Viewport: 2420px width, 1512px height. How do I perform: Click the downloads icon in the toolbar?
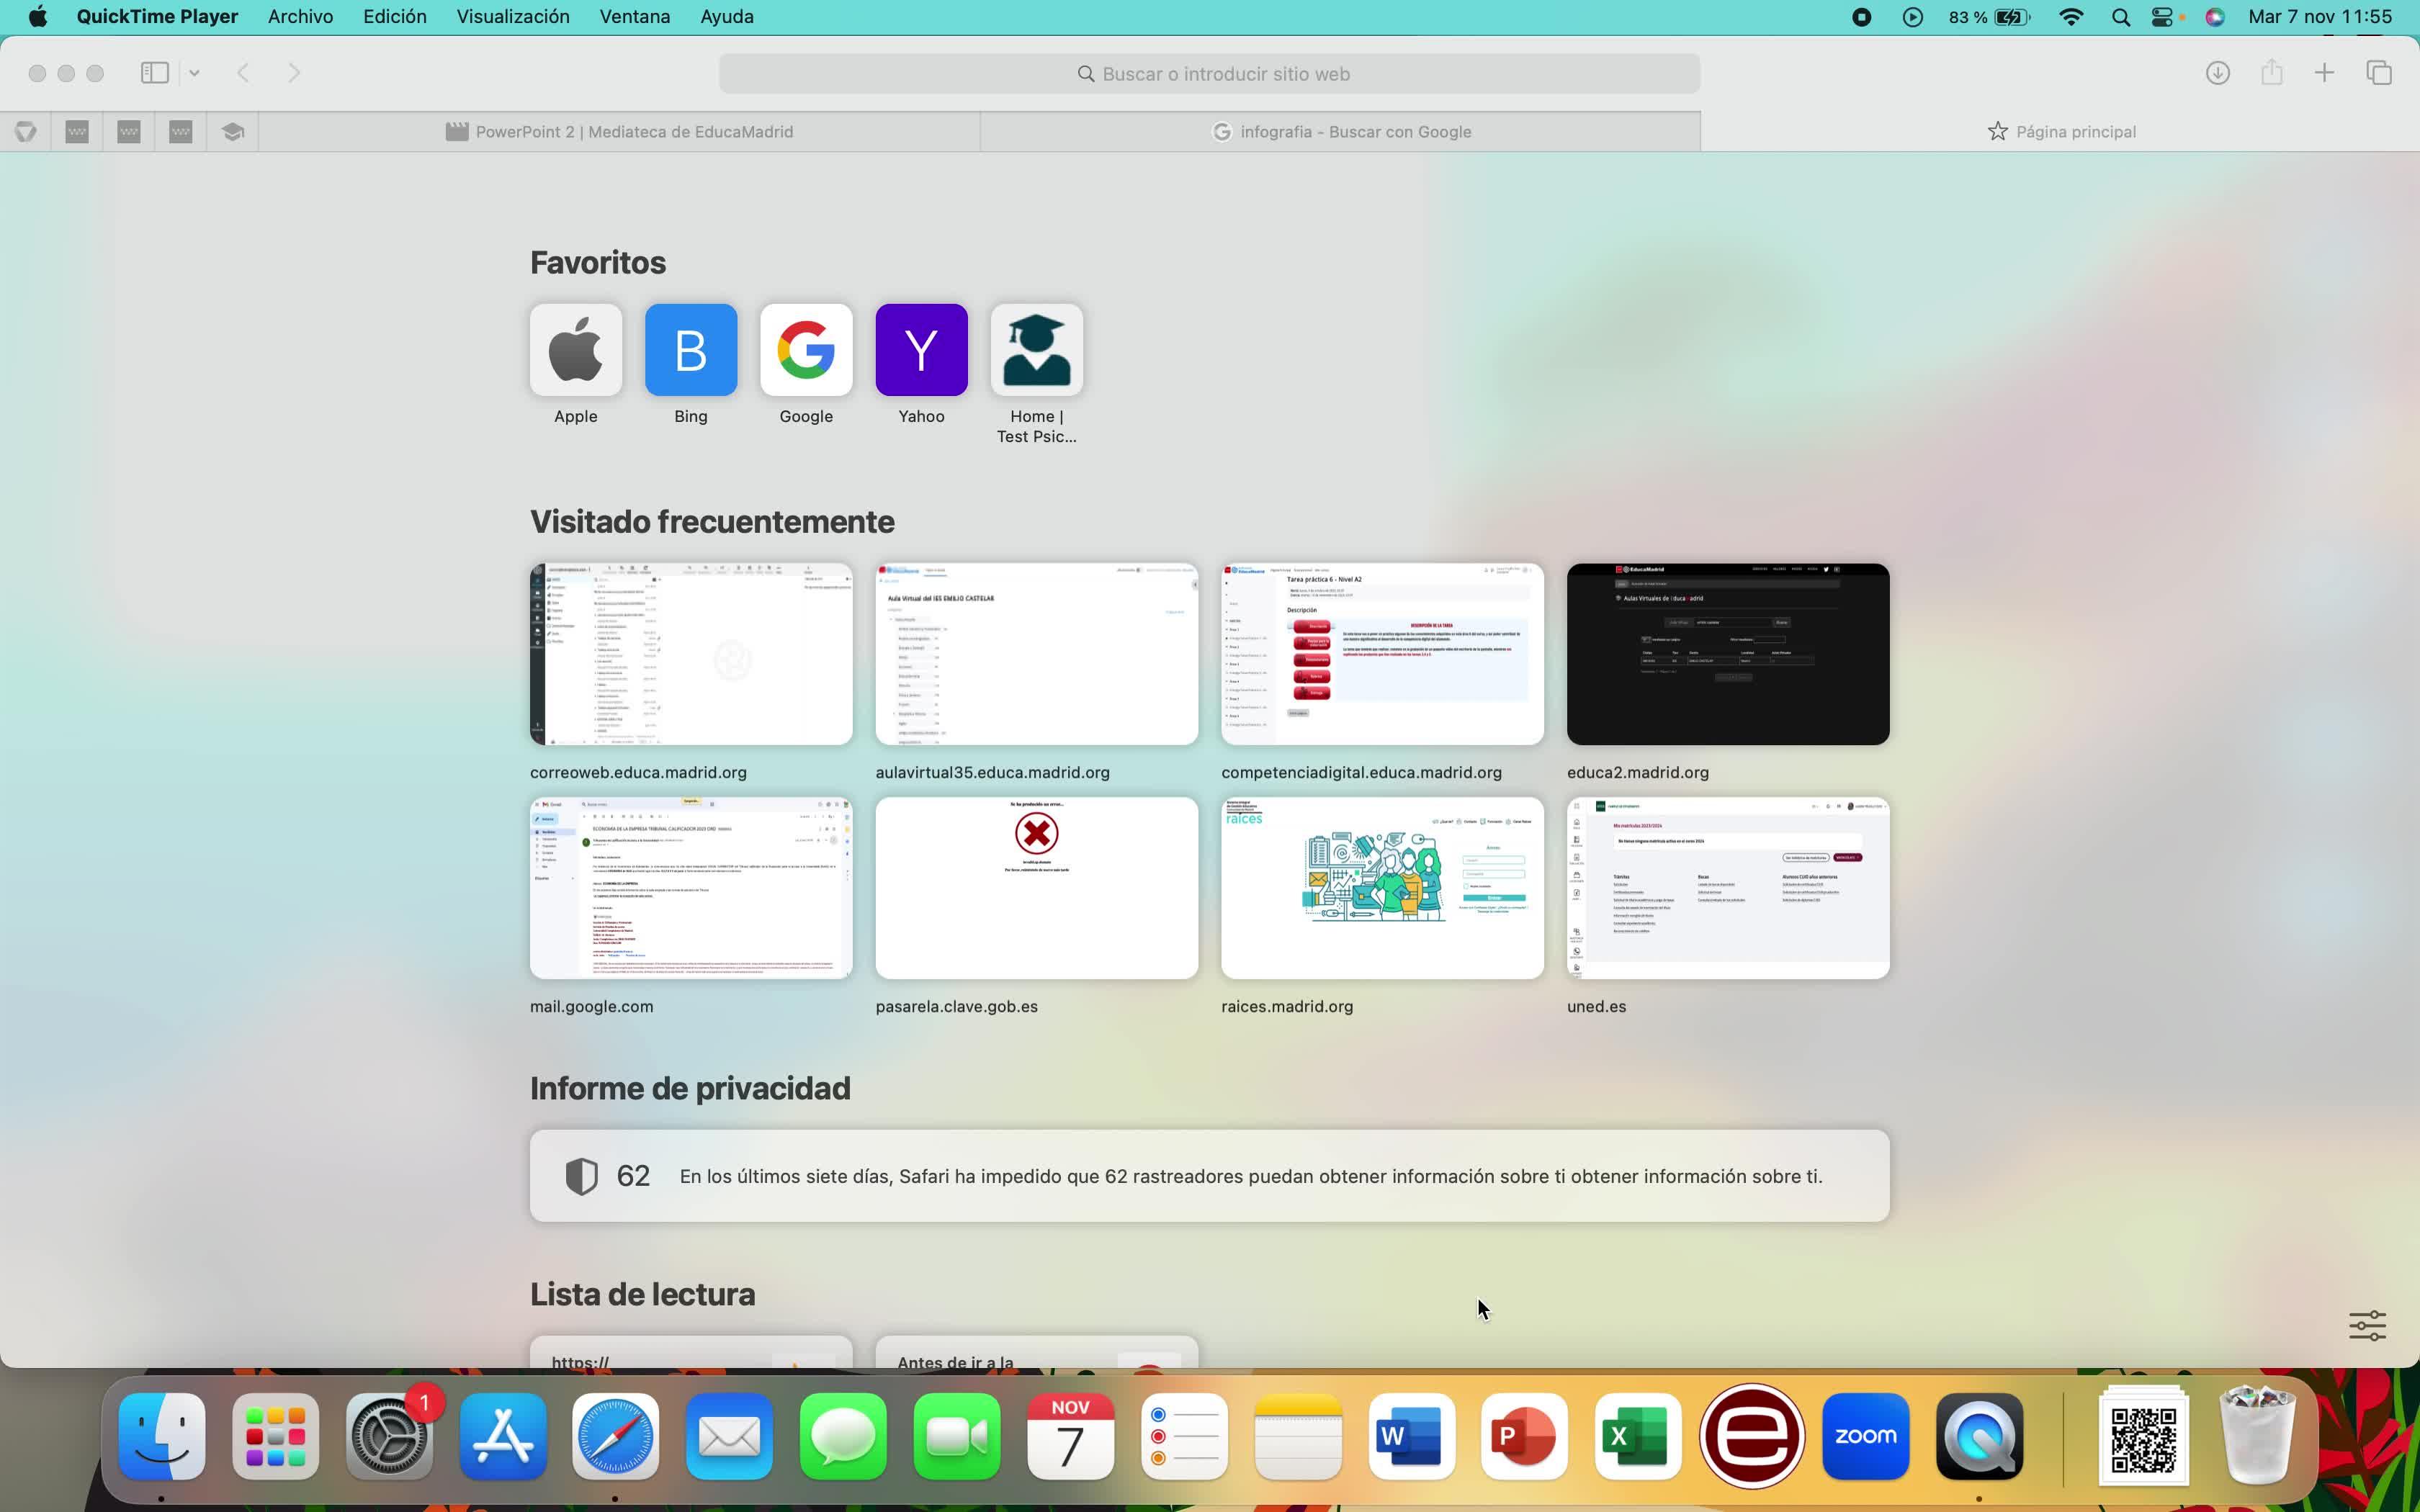(x=2217, y=73)
